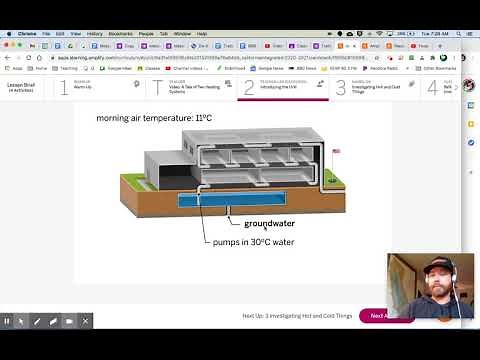Go back to previous page in browser
The height and width of the screenshot is (360, 480).
[x=8, y=58]
